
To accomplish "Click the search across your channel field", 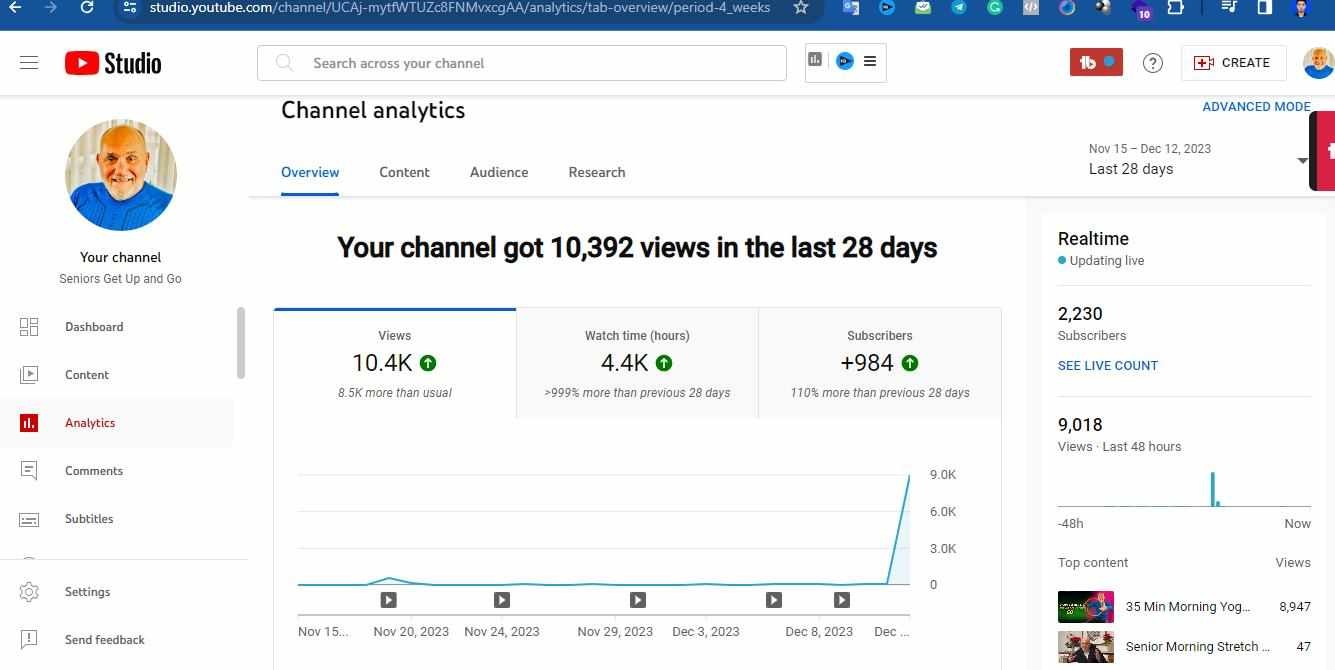I will tap(522, 63).
